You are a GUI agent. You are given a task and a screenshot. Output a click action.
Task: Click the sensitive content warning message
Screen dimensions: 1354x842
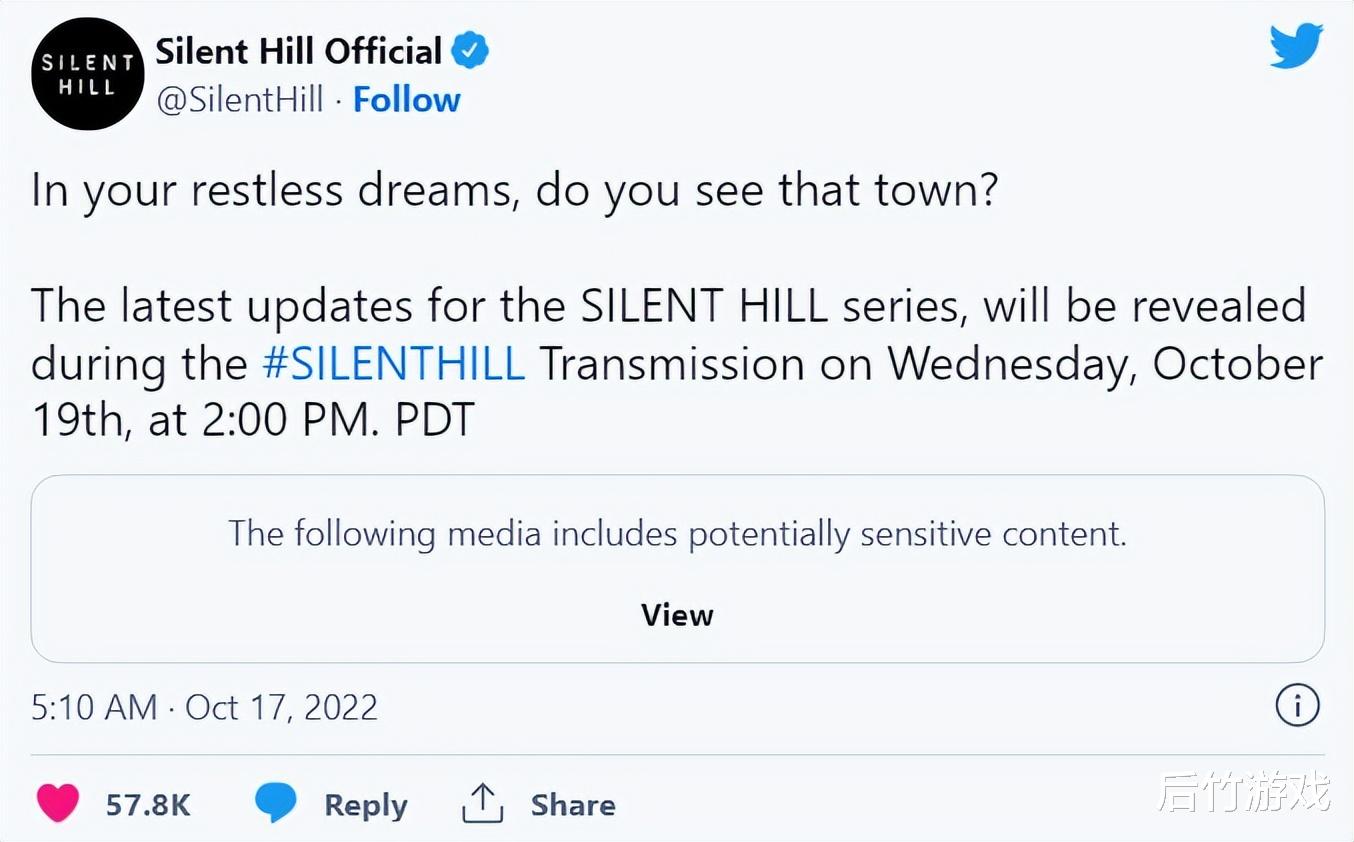click(x=677, y=533)
